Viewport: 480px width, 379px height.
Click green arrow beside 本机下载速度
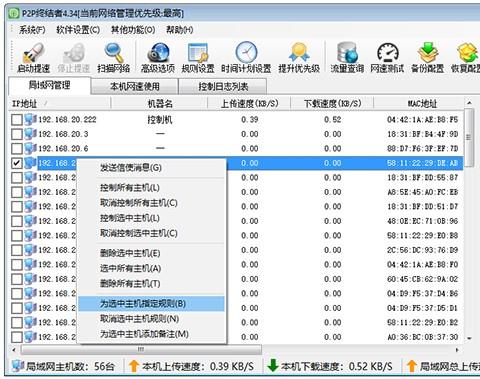tap(273, 366)
